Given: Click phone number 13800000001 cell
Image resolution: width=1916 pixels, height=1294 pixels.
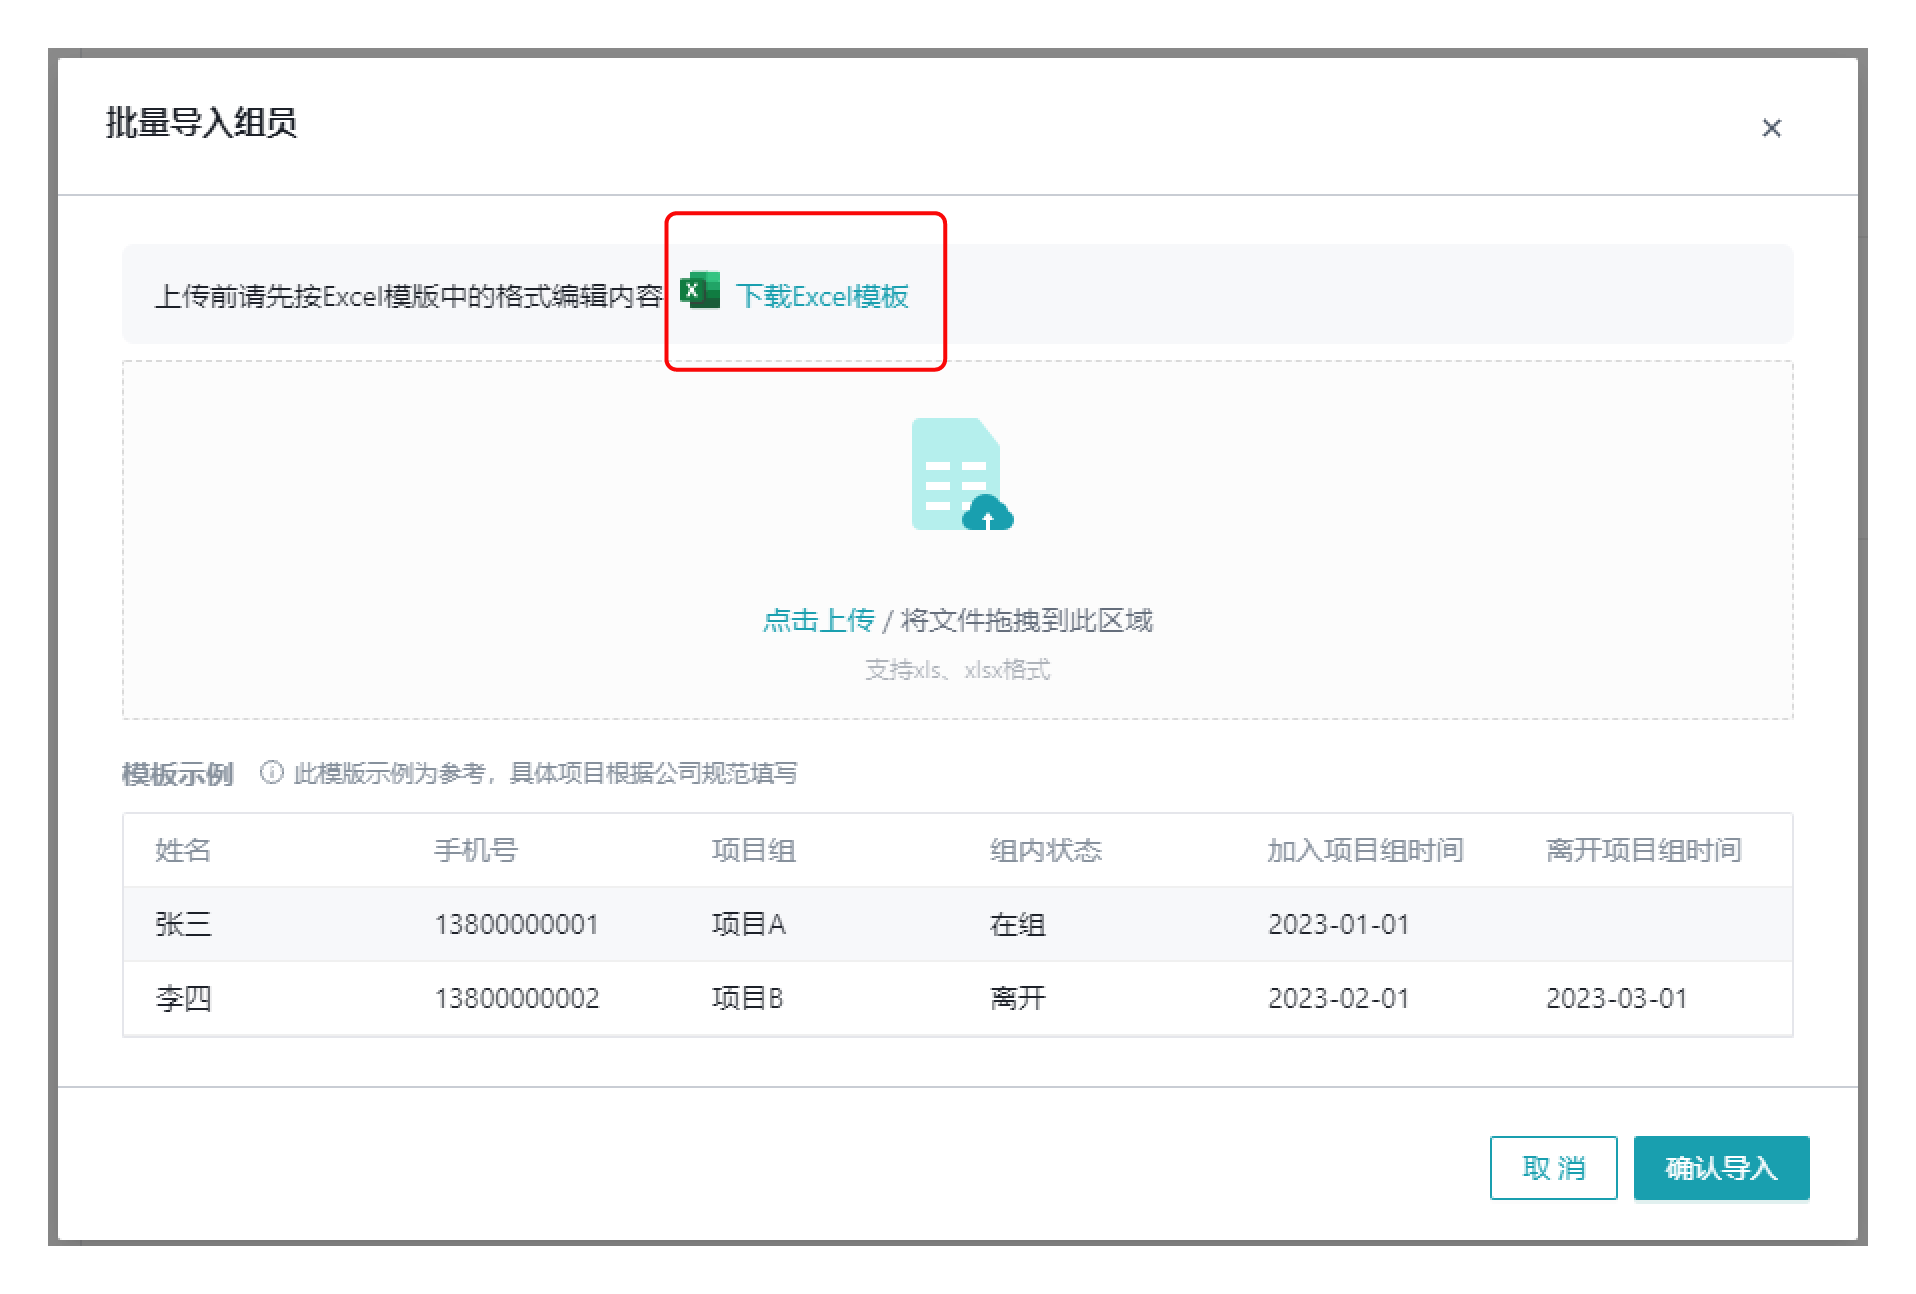Looking at the screenshot, I should (x=516, y=924).
